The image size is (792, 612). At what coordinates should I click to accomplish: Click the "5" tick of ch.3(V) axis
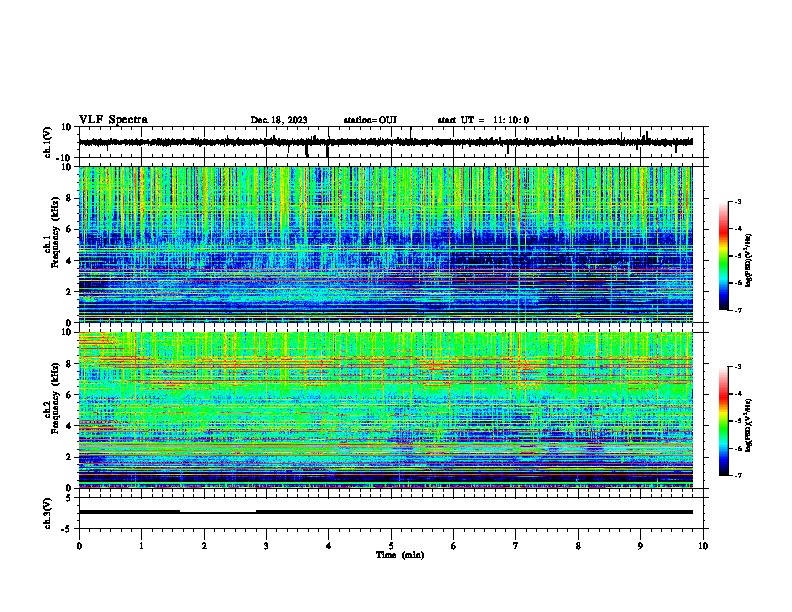pyautogui.click(x=70, y=498)
